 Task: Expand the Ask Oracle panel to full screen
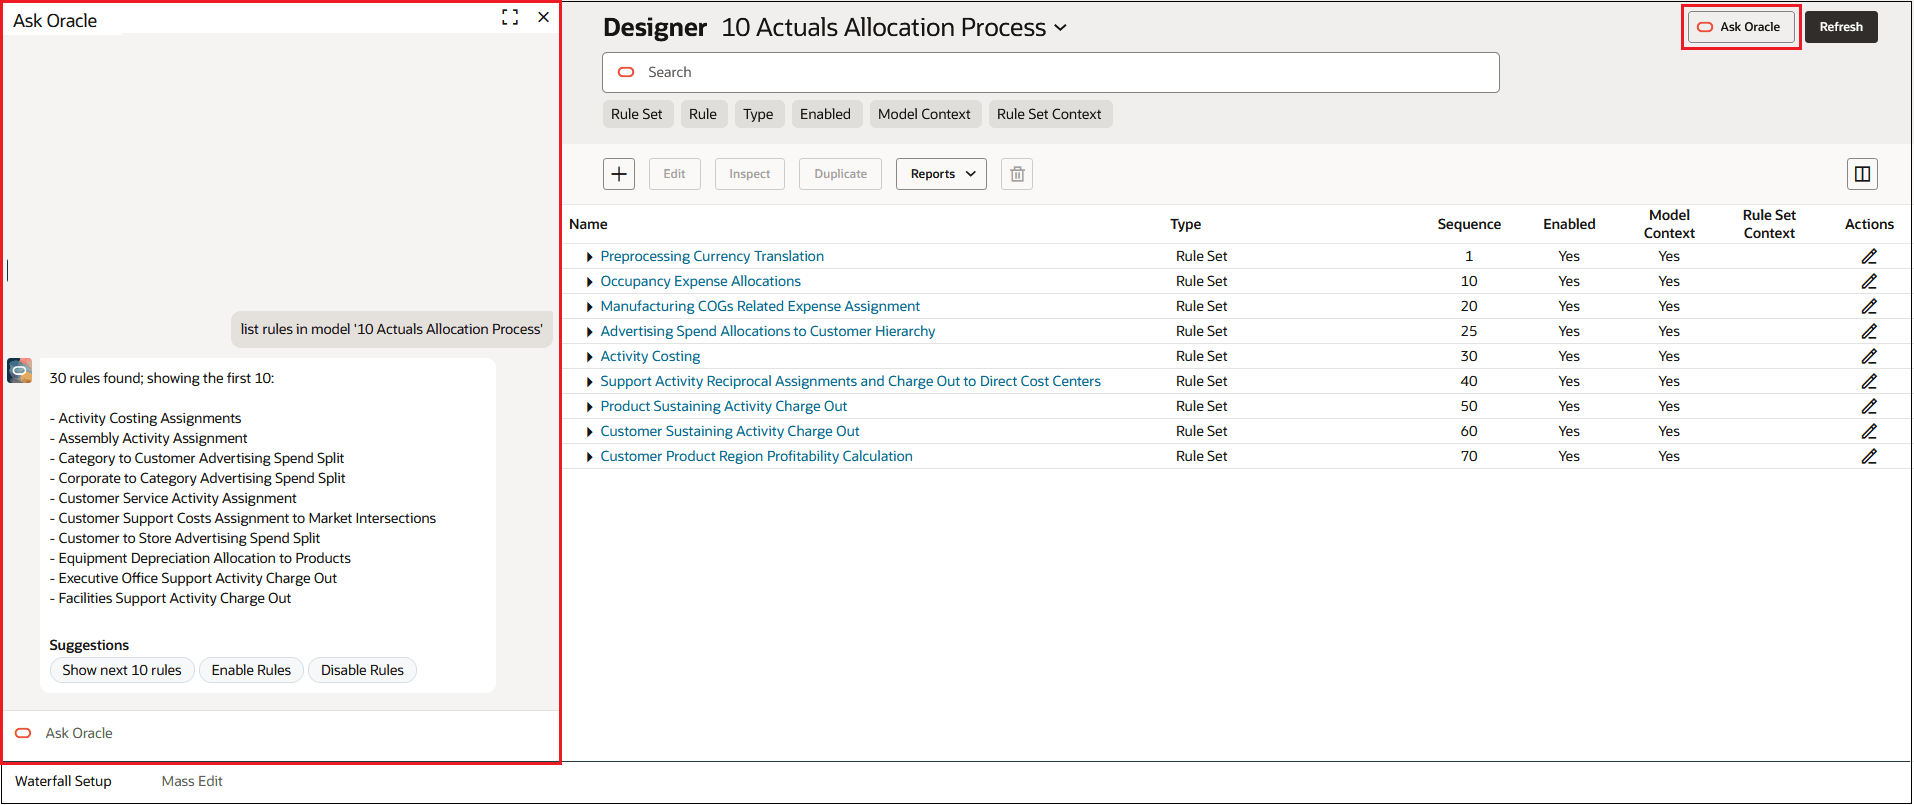510,17
